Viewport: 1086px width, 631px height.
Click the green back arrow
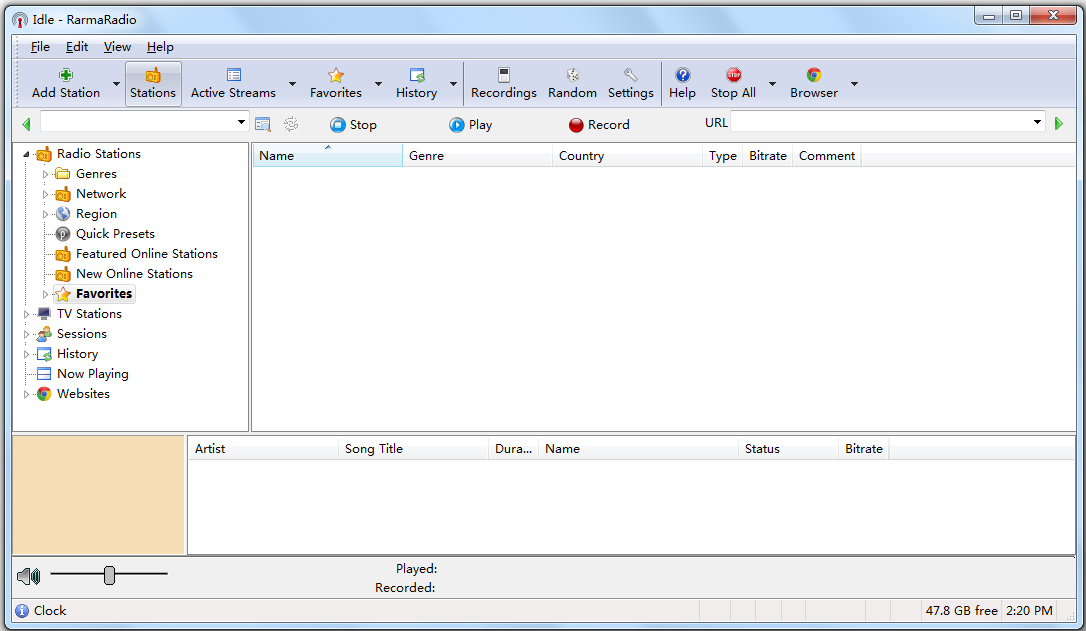pos(26,125)
